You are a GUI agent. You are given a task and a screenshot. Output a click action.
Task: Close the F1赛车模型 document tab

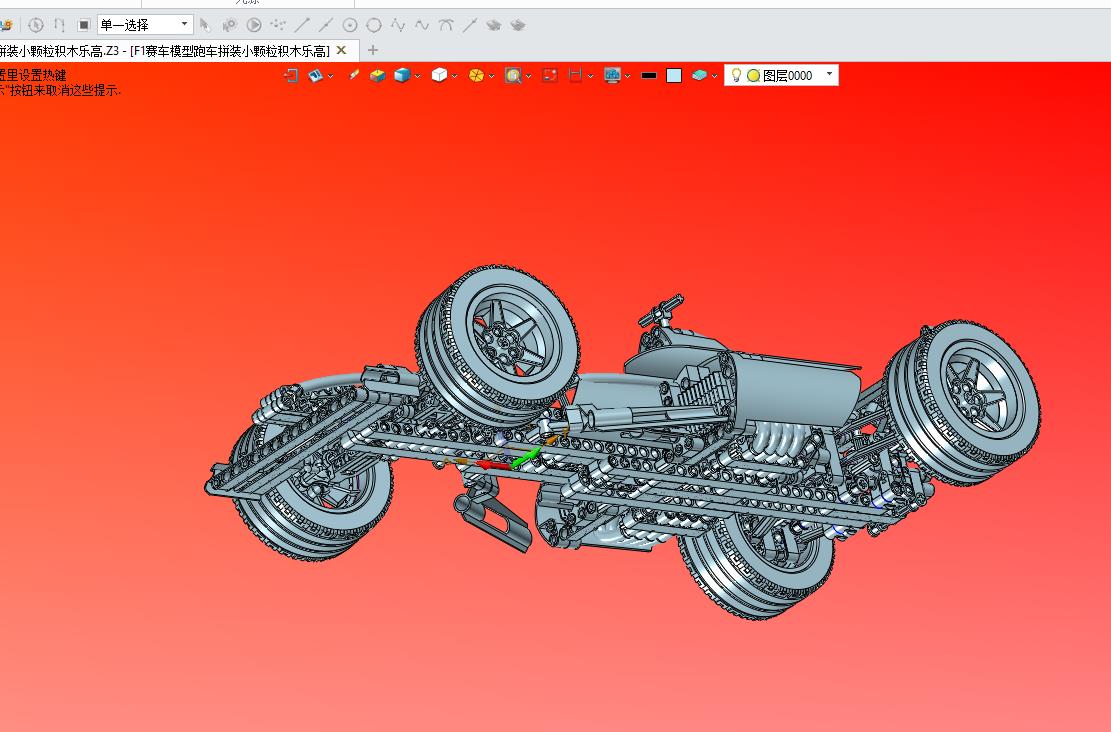(342, 50)
